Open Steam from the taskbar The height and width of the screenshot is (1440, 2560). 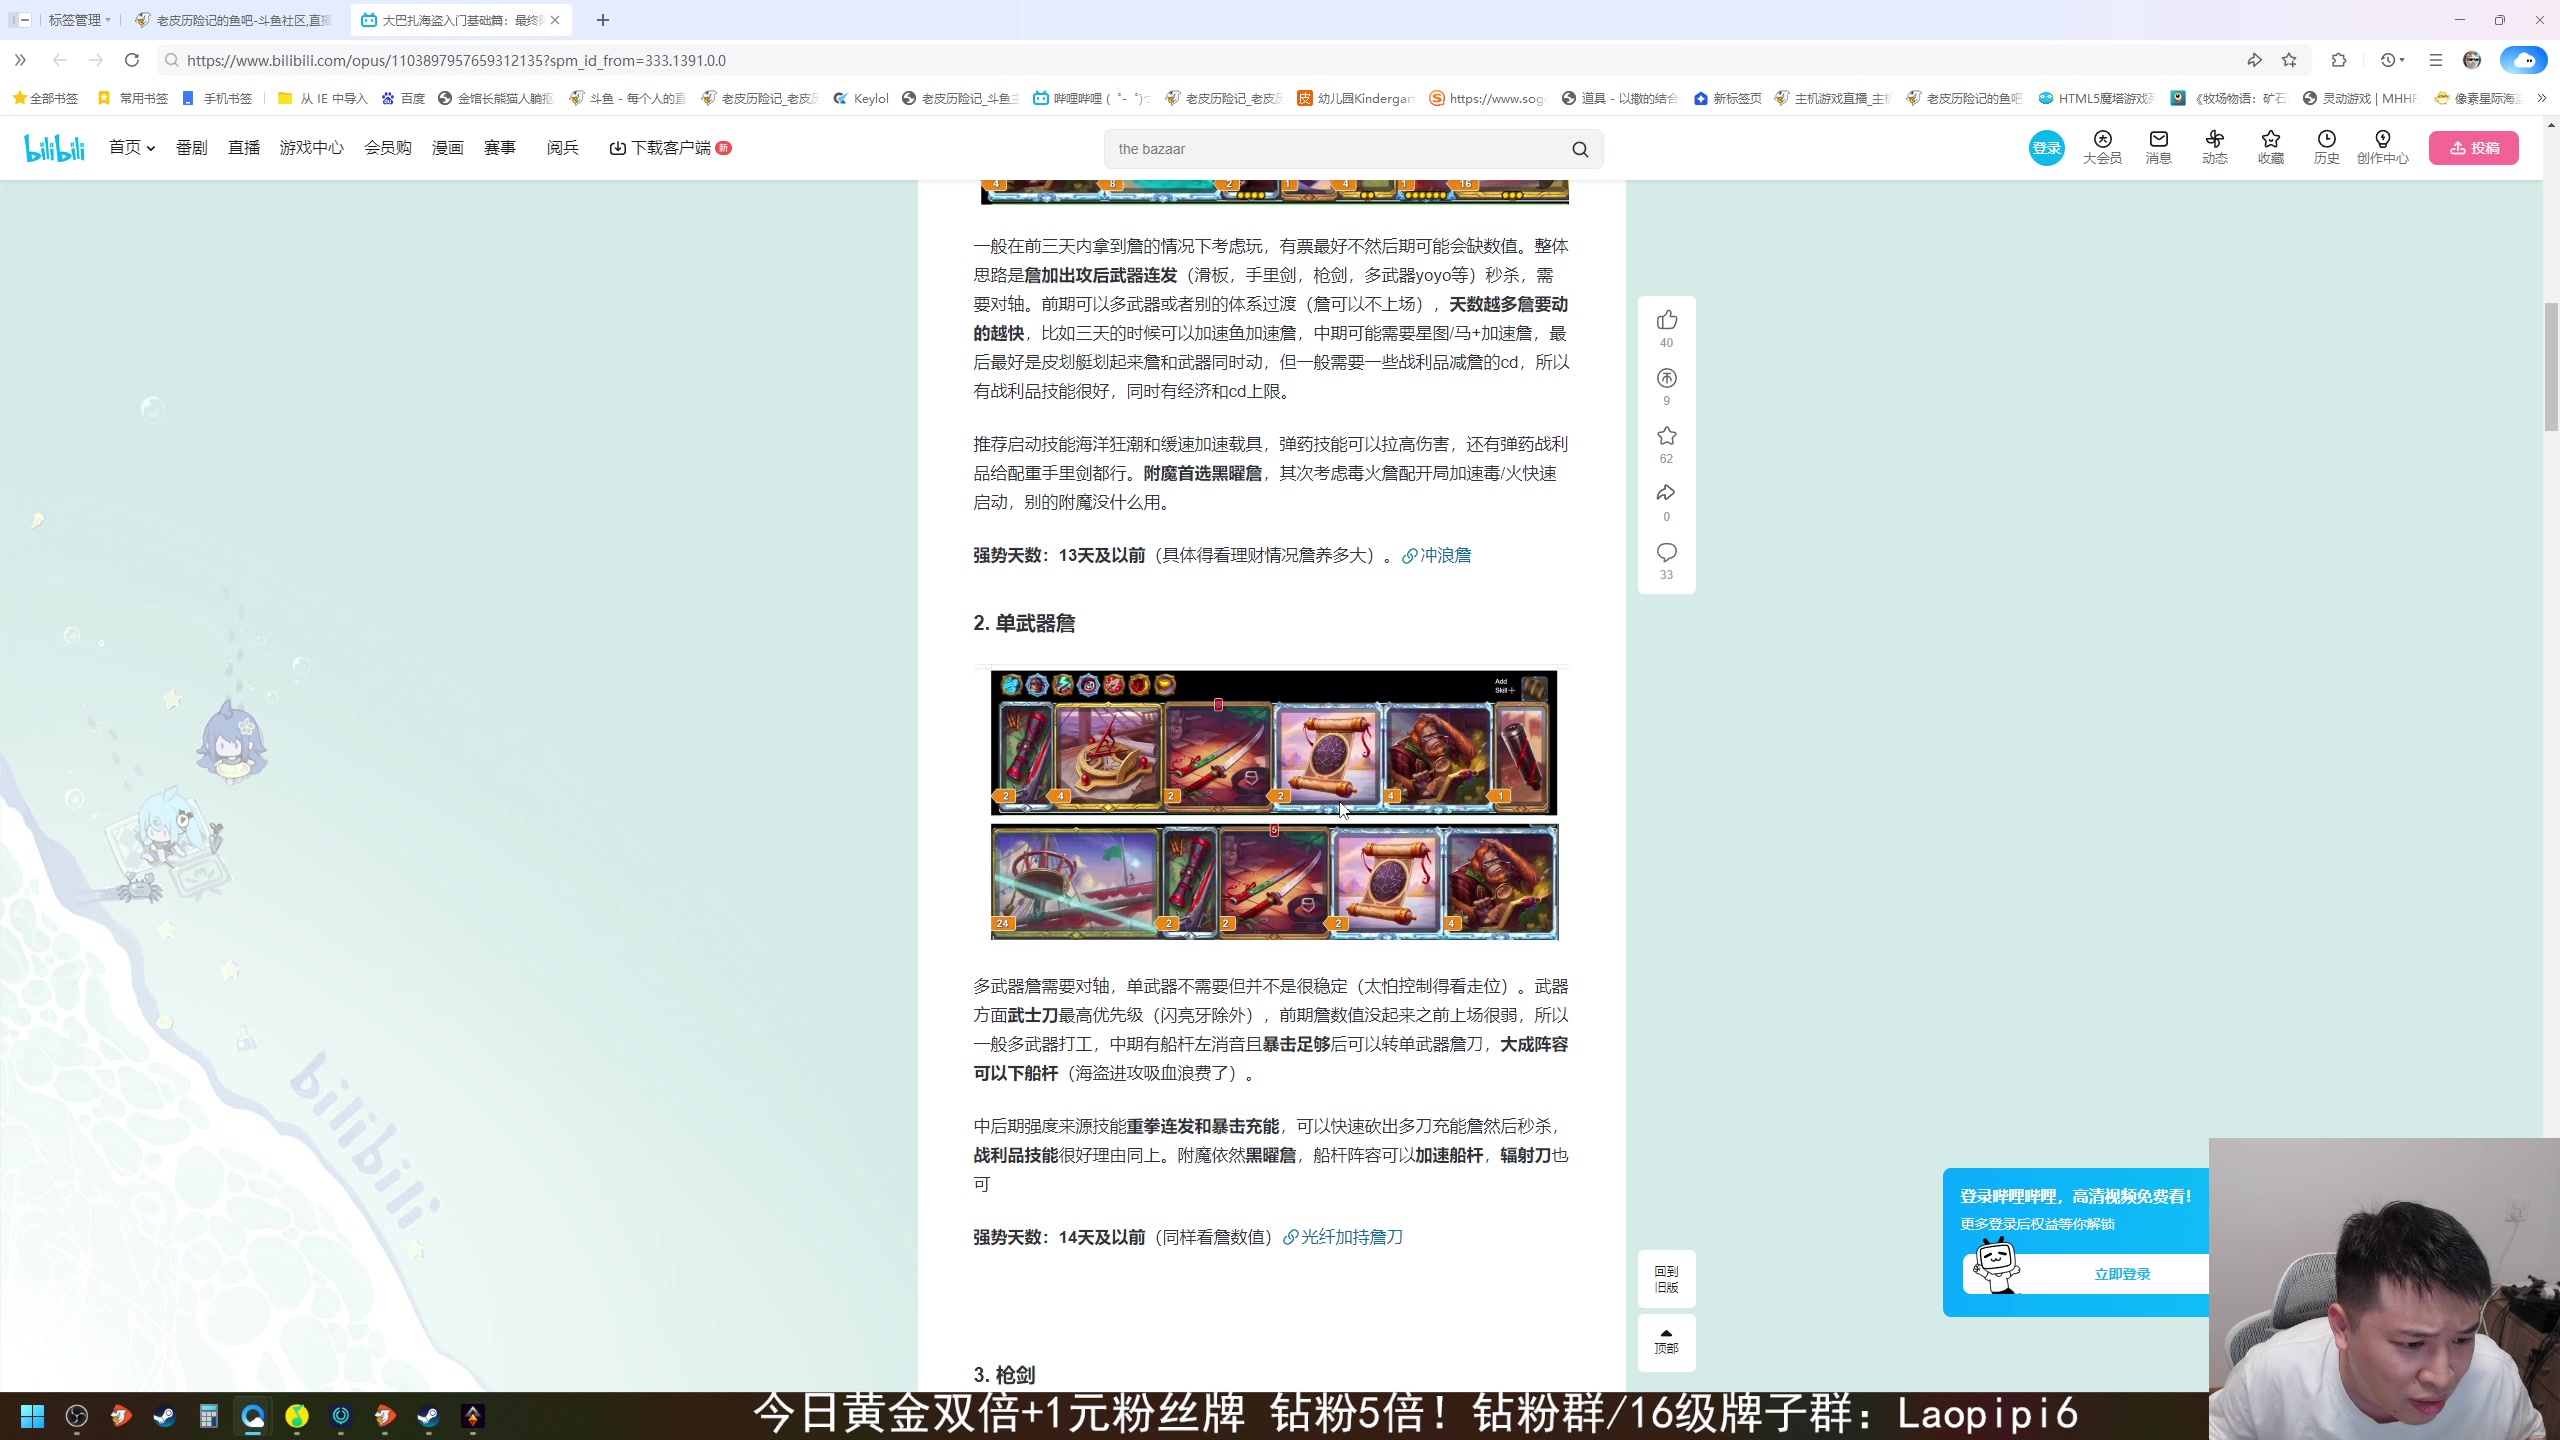click(x=165, y=1416)
